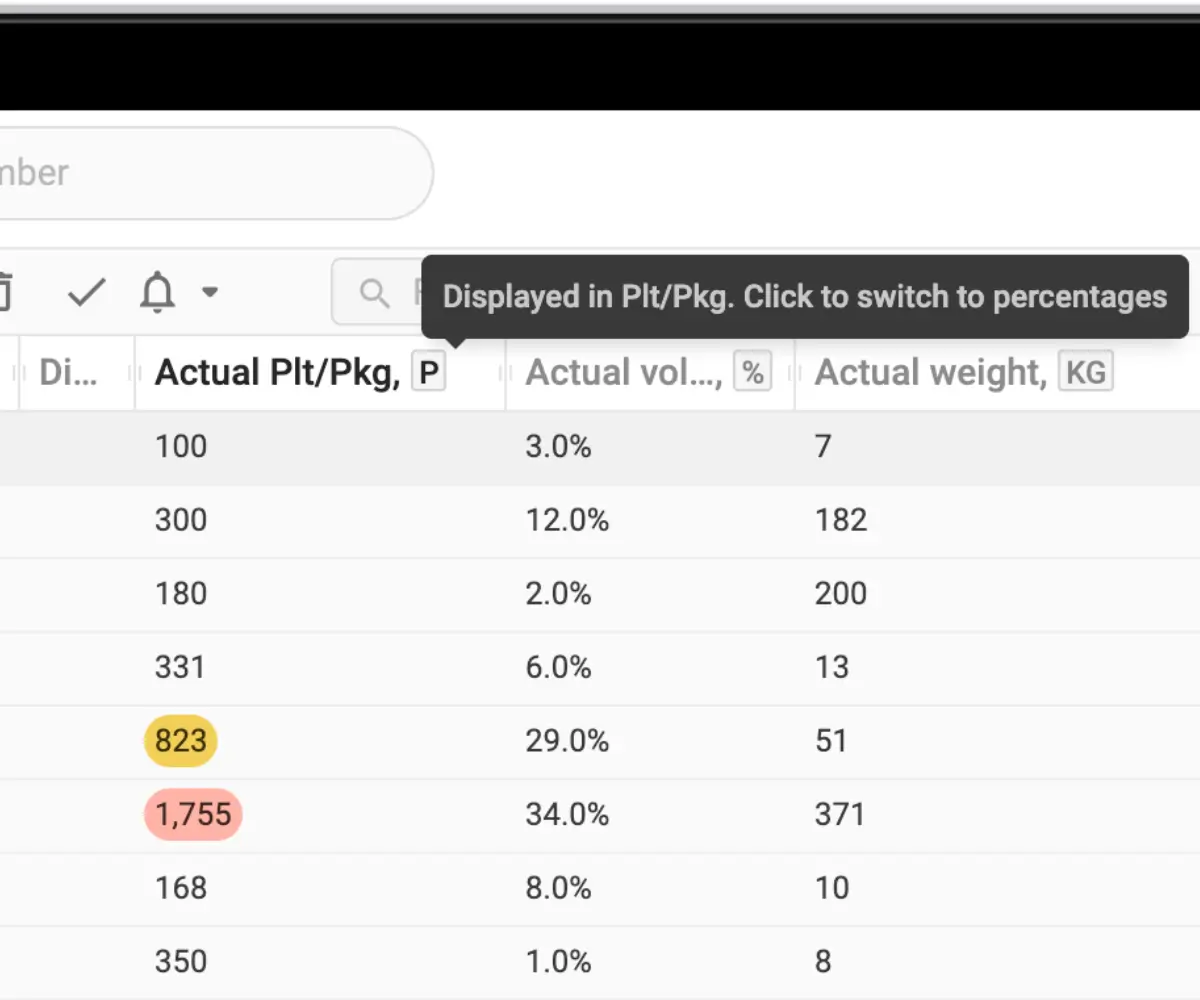Toggle the P unit badge on Actual Plt/Pkg
Viewport: 1200px width, 1000px height.
point(429,373)
